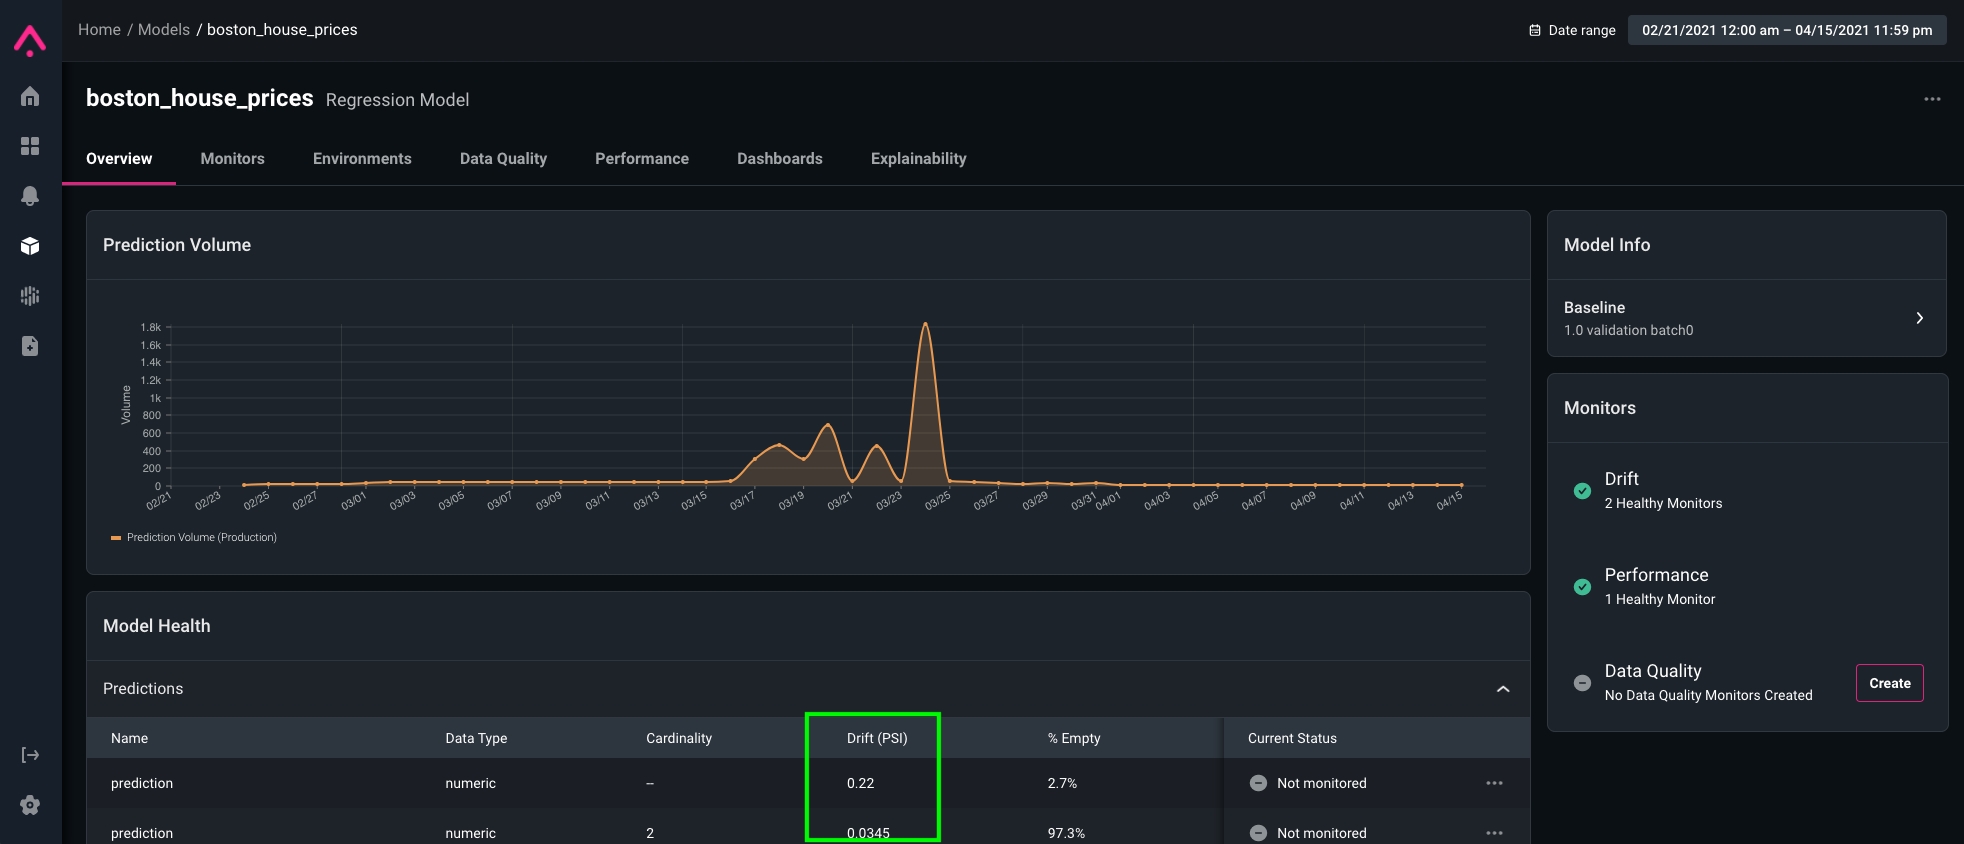1964x844 pixels.
Task: Click Not monitored status icon in 2.7% row
Action: point(1258,783)
